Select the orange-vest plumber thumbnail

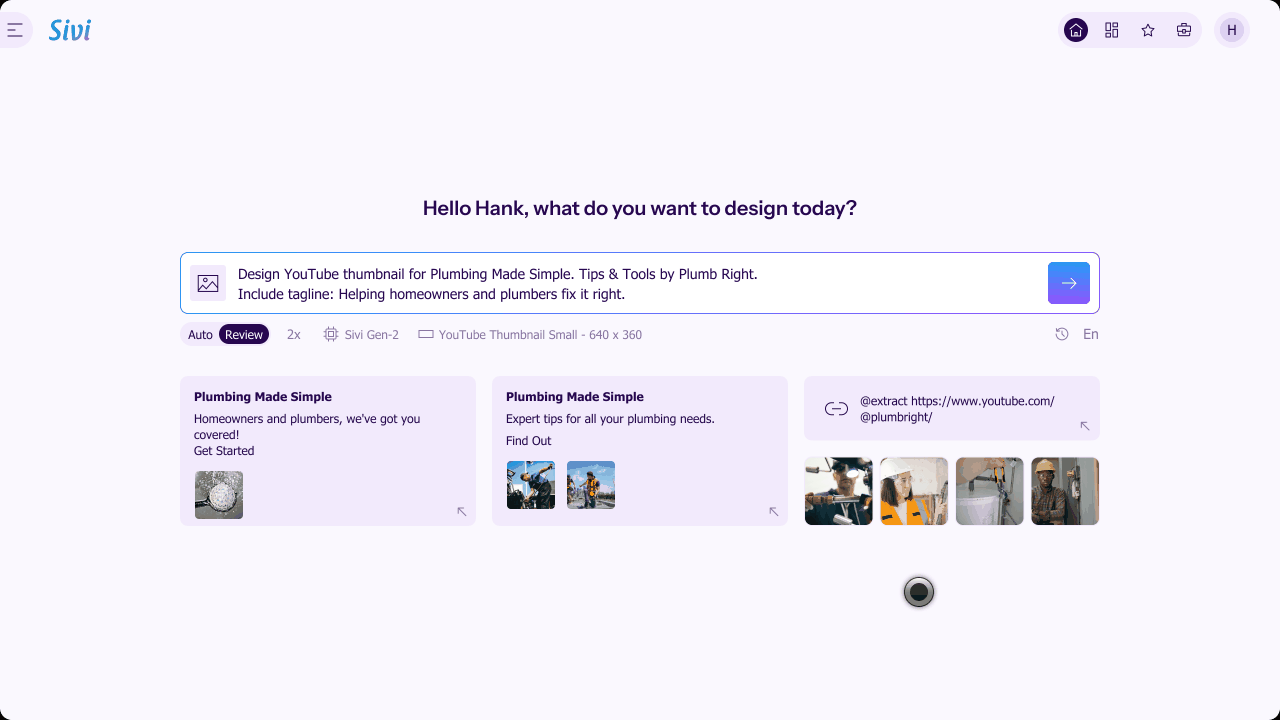coord(914,491)
